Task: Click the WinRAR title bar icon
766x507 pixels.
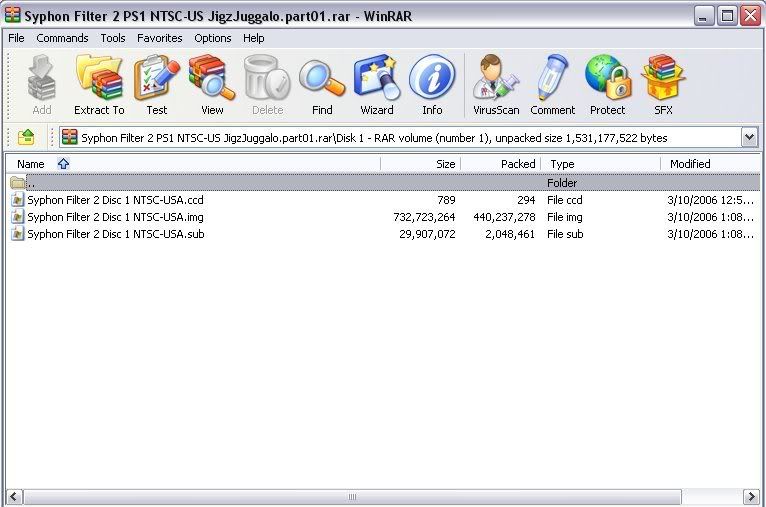Action: (x=12, y=16)
